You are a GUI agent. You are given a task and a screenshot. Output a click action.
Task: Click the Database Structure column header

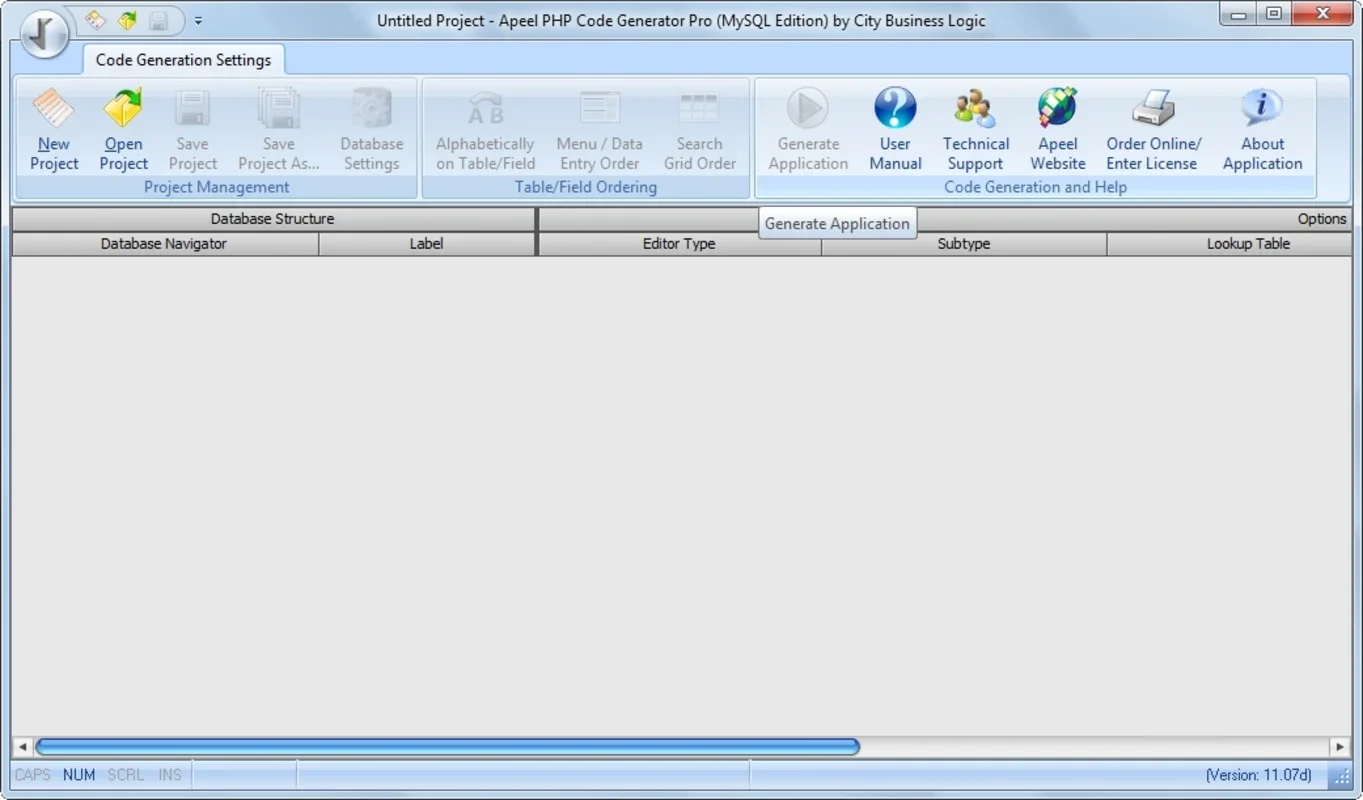coord(273,219)
